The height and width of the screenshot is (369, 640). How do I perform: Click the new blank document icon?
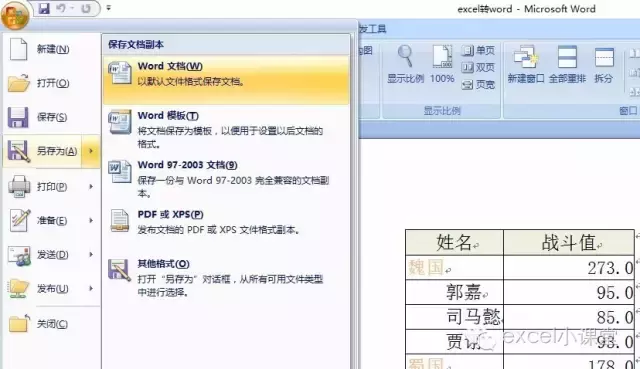tap(18, 49)
